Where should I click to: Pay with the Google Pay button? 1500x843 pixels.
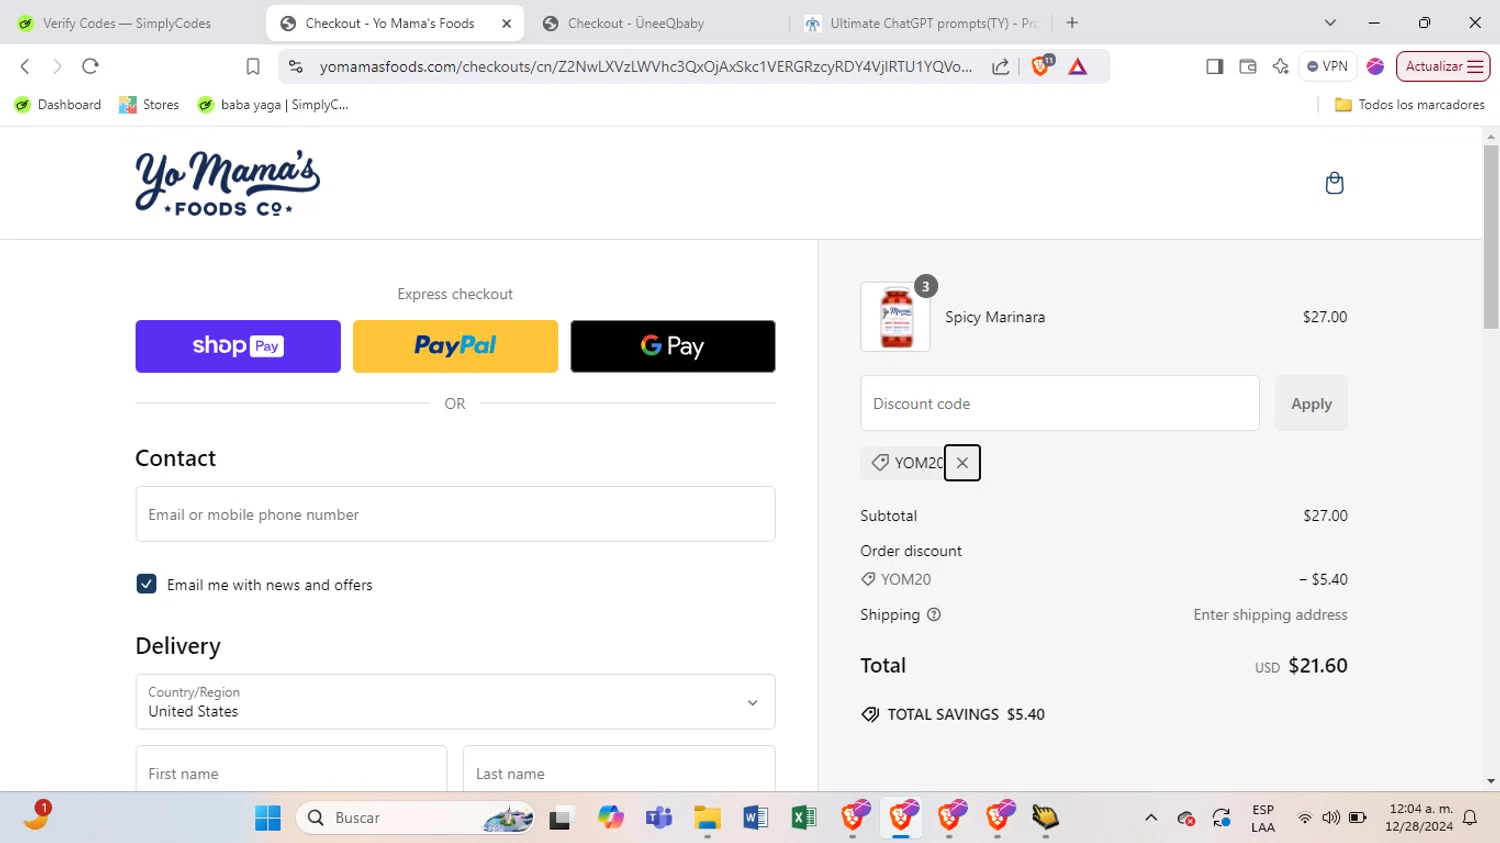point(673,346)
